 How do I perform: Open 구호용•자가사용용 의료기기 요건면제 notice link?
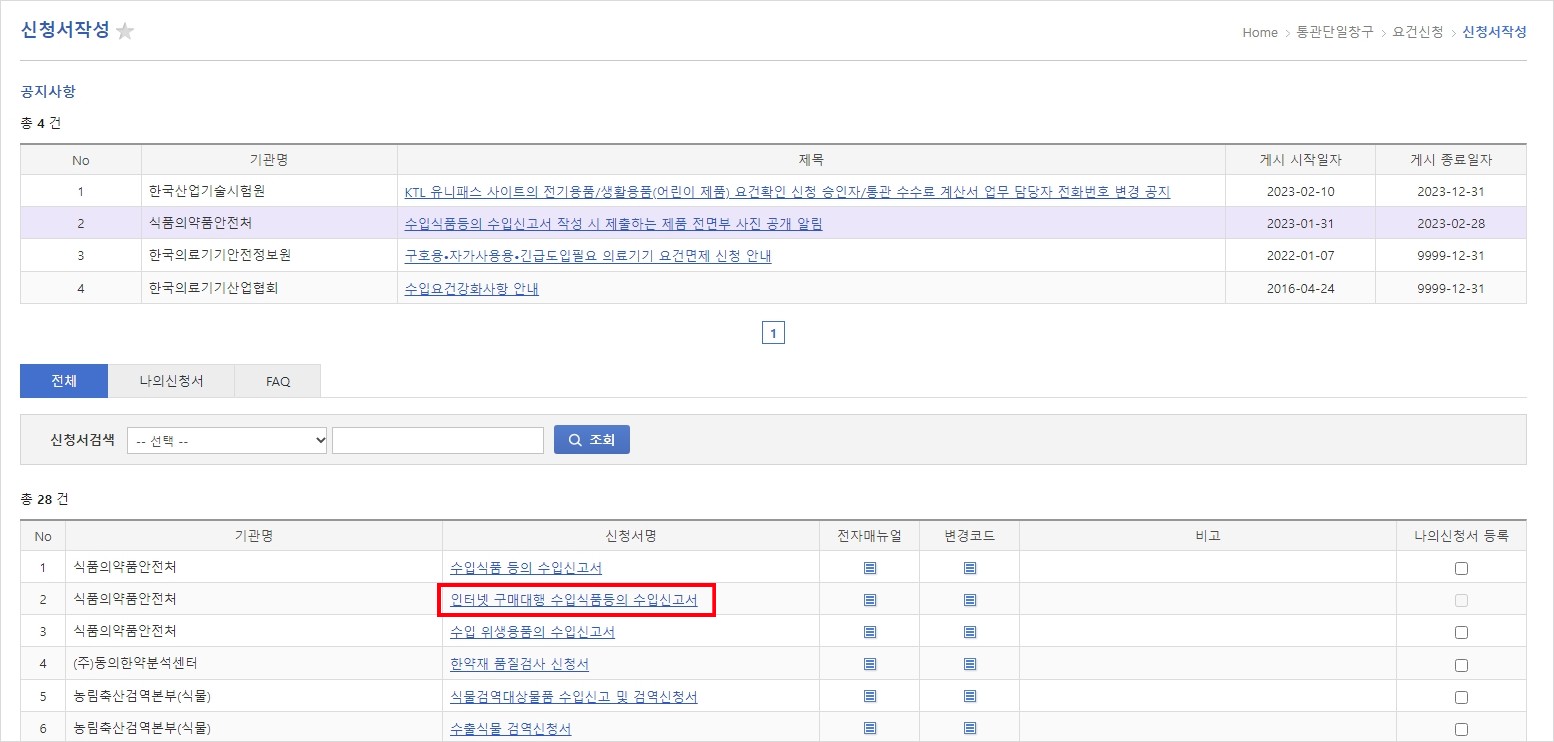click(x=588, y=256)
